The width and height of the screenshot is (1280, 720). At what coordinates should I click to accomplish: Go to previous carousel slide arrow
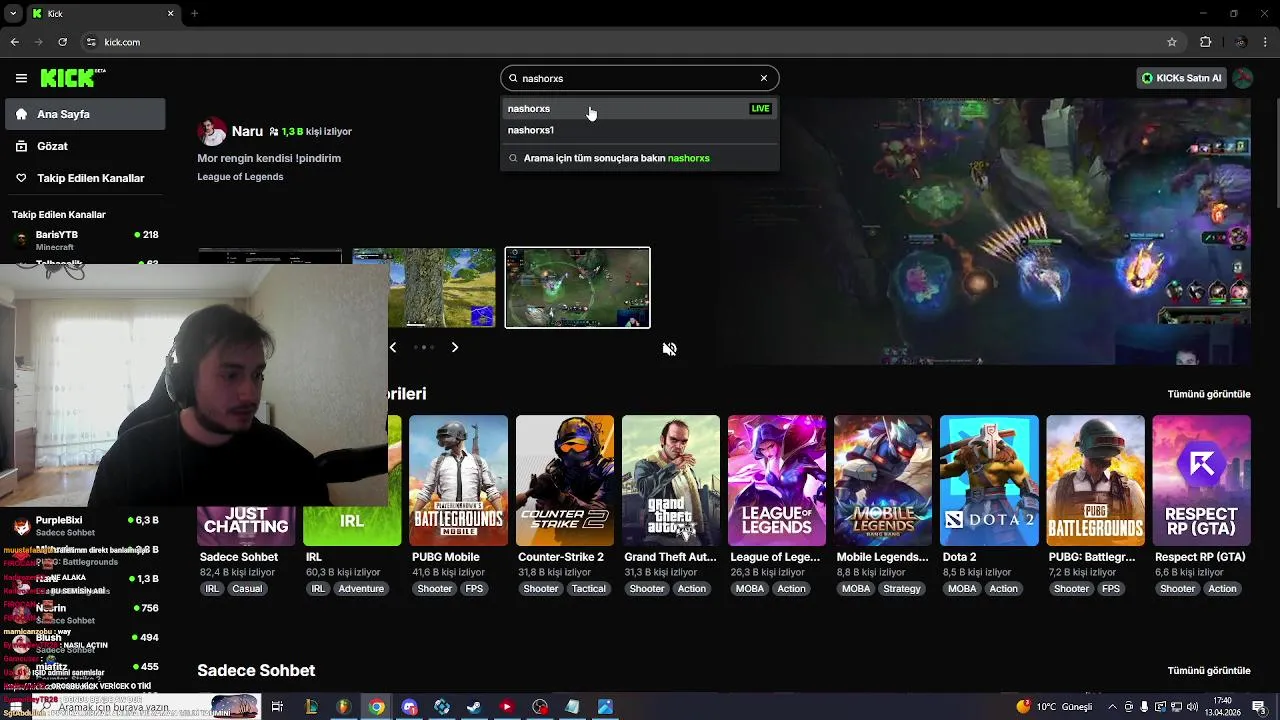(x=393, y=347)
